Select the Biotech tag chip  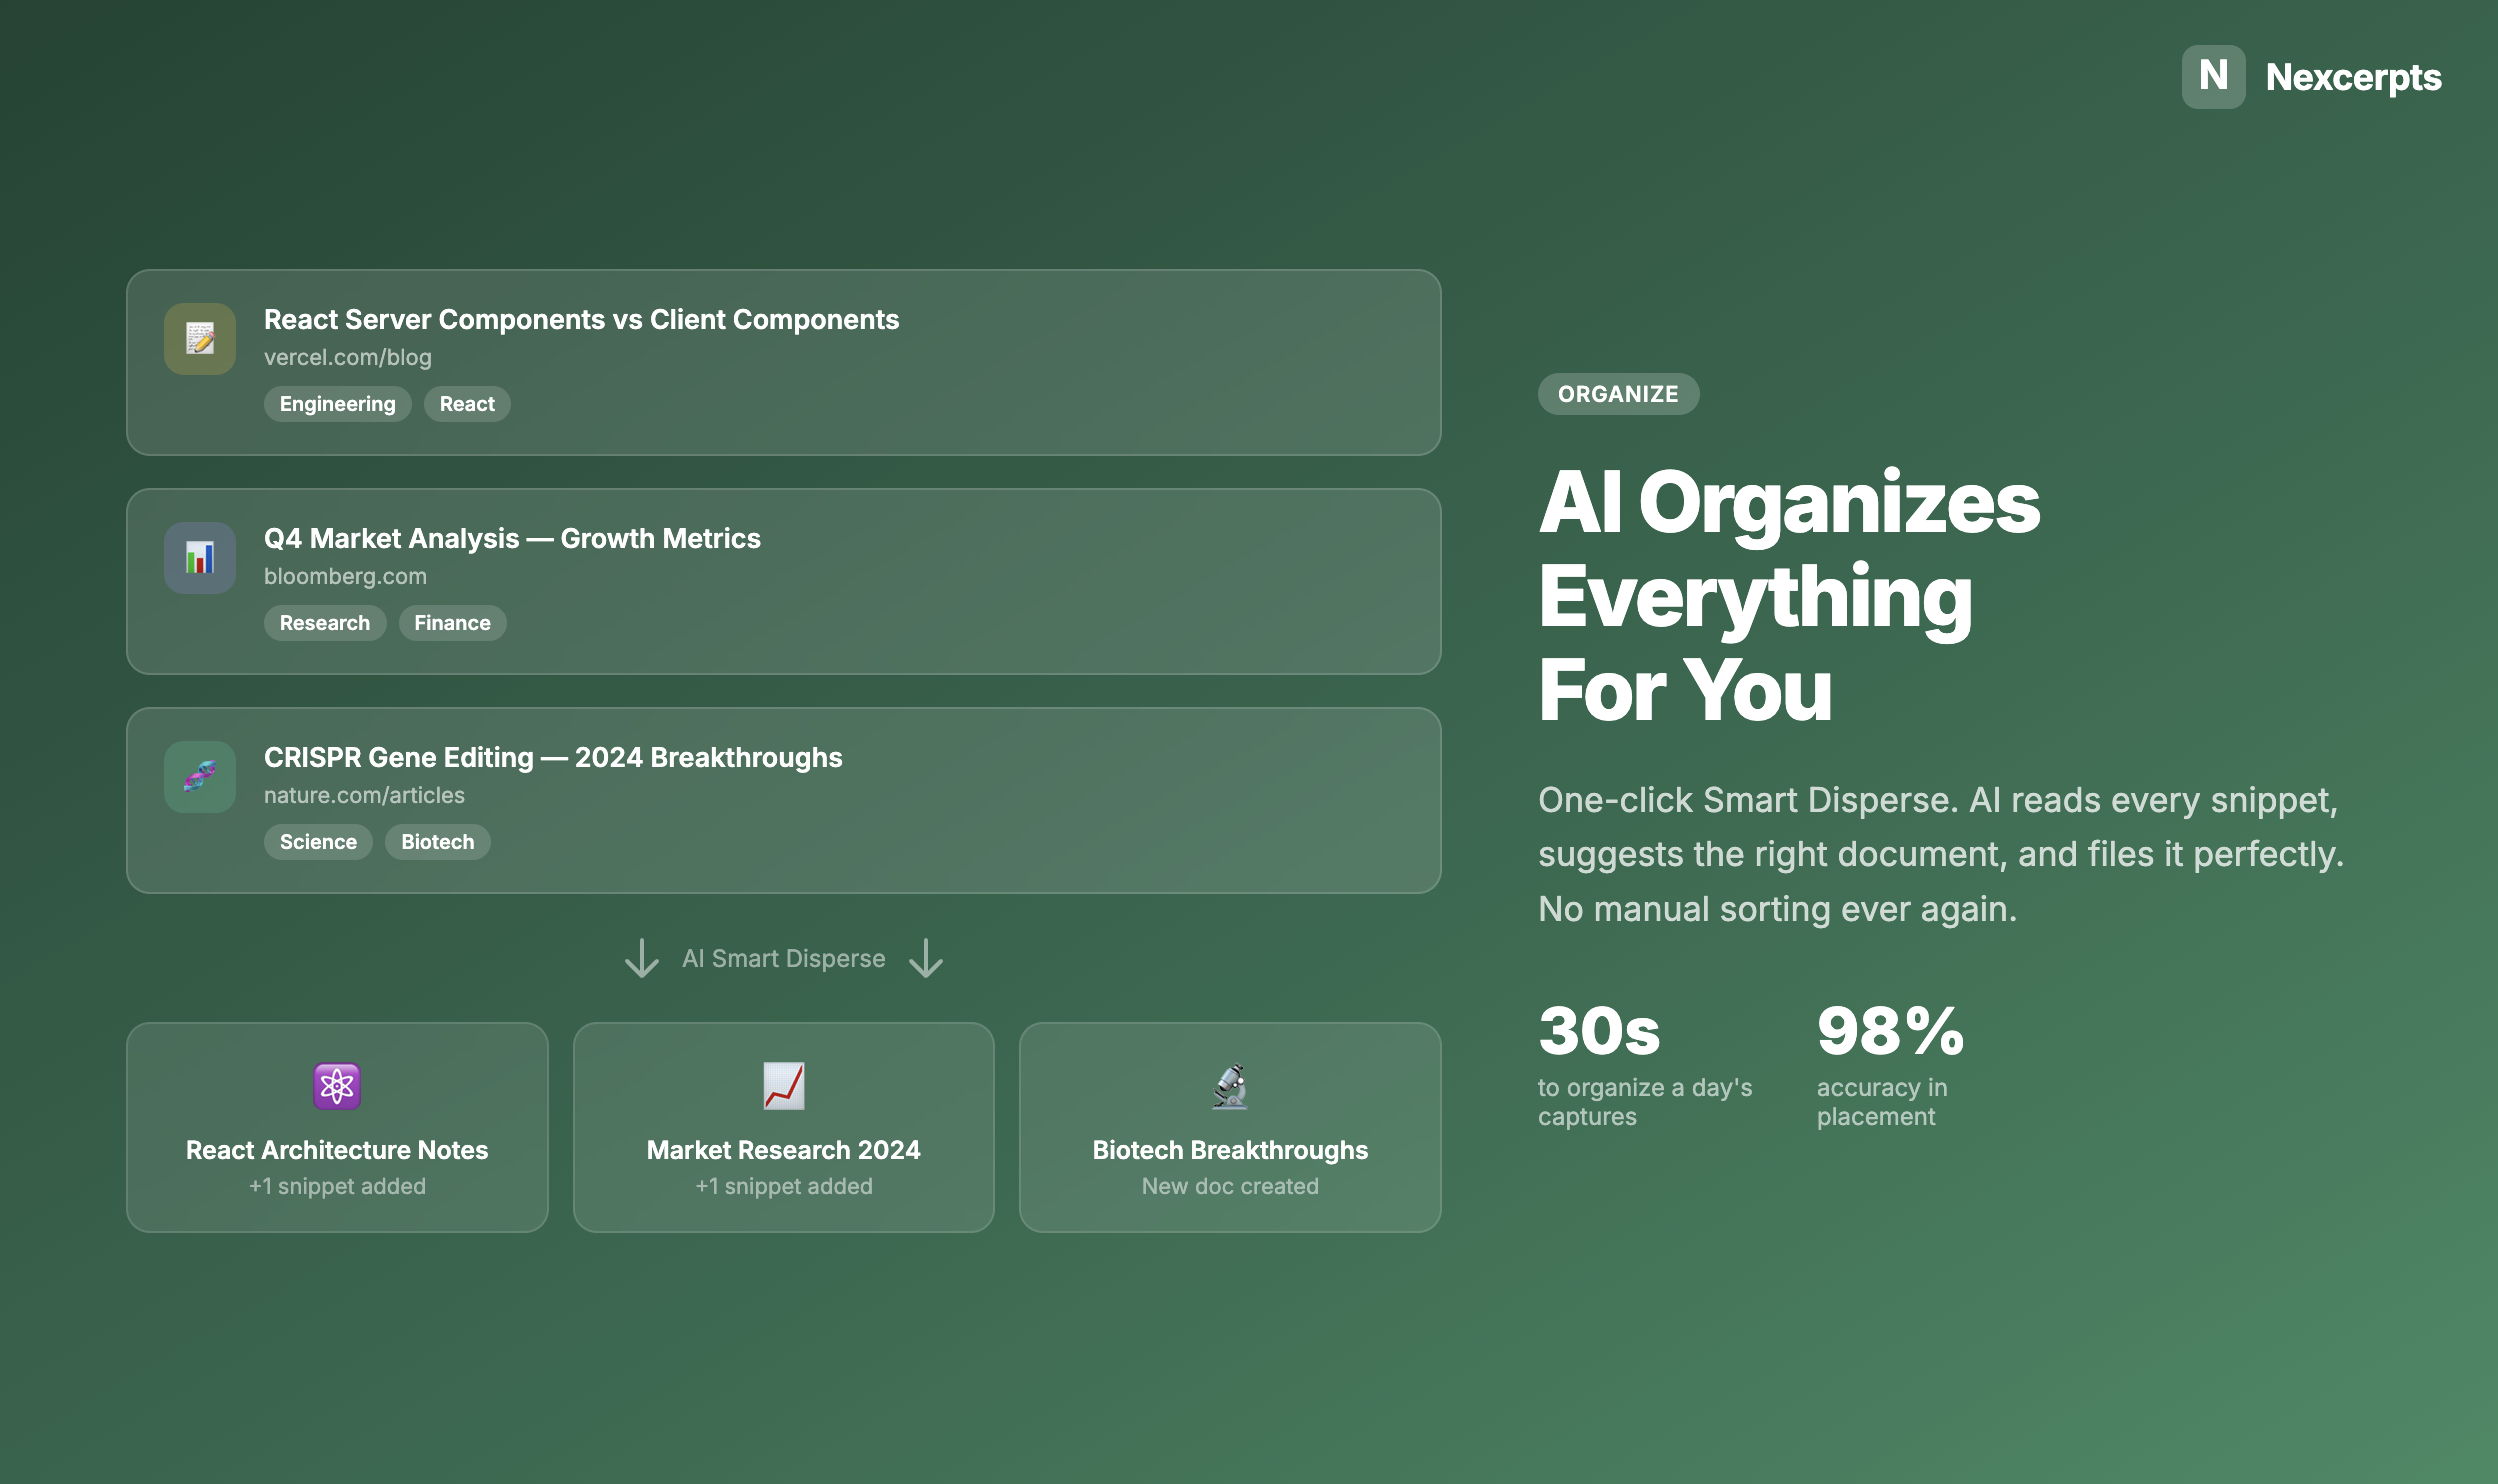pyautogui.click(x=437, y=842)
